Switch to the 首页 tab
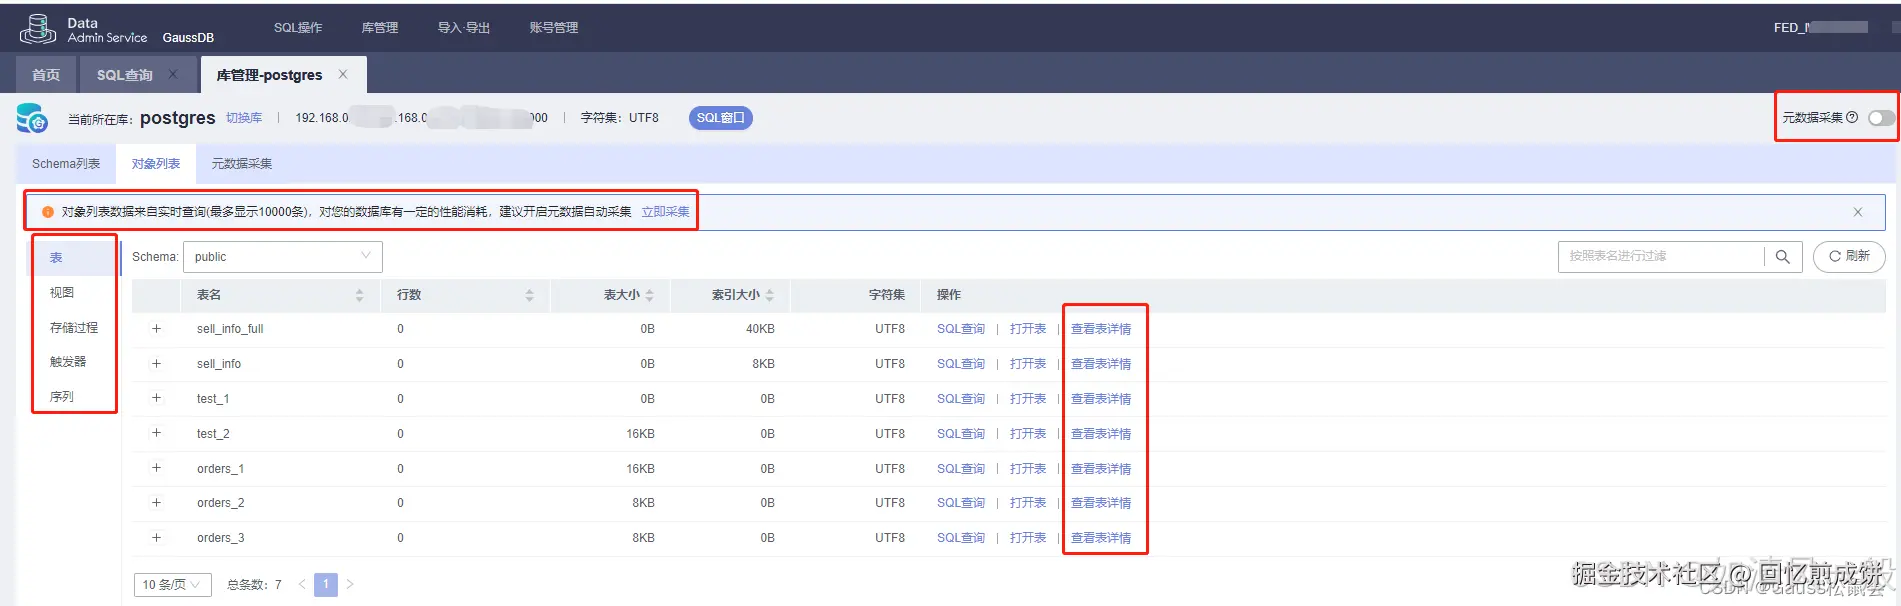 (x=46, y=75)
